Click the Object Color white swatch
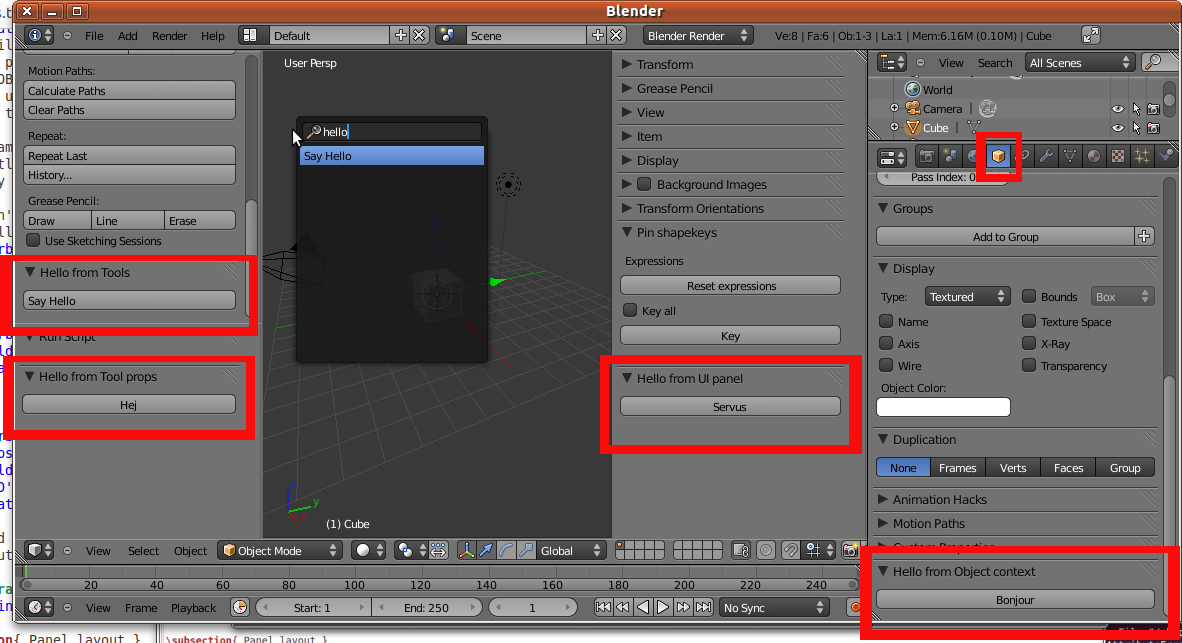1182x643 pixels. pyautogui.click(x=943, y=407)
